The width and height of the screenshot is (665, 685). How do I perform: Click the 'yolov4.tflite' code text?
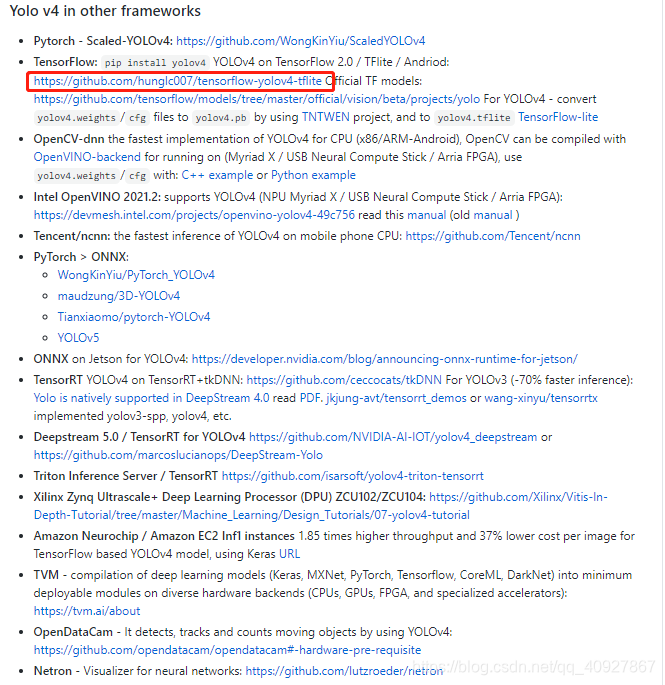474,118
